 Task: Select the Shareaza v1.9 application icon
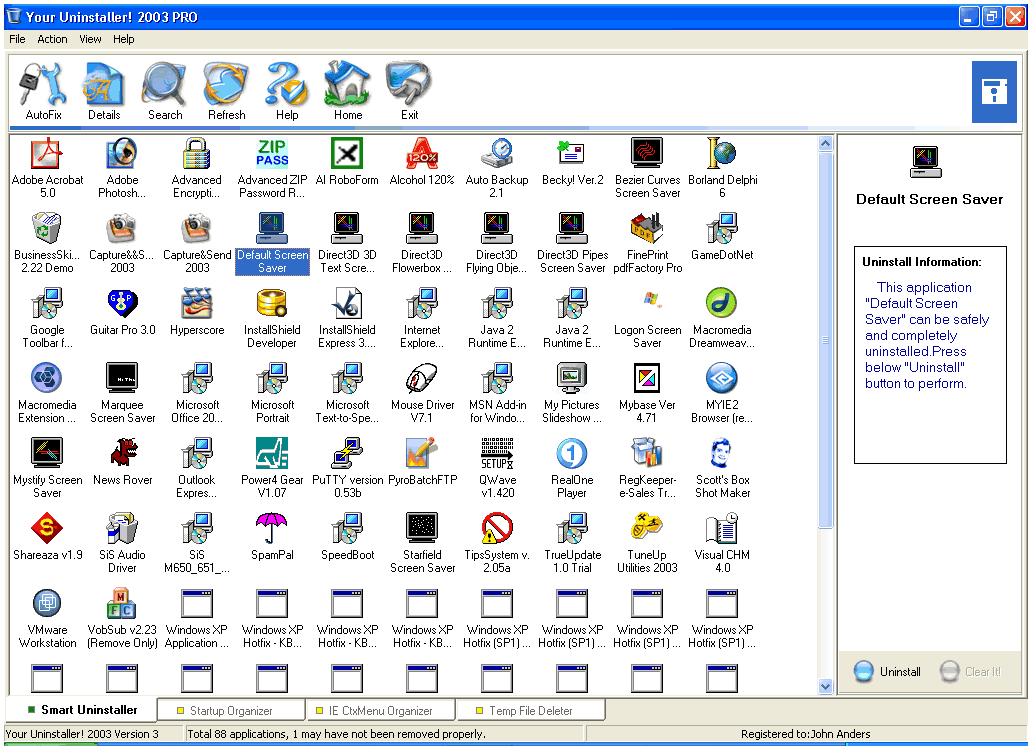coord(47,541)
